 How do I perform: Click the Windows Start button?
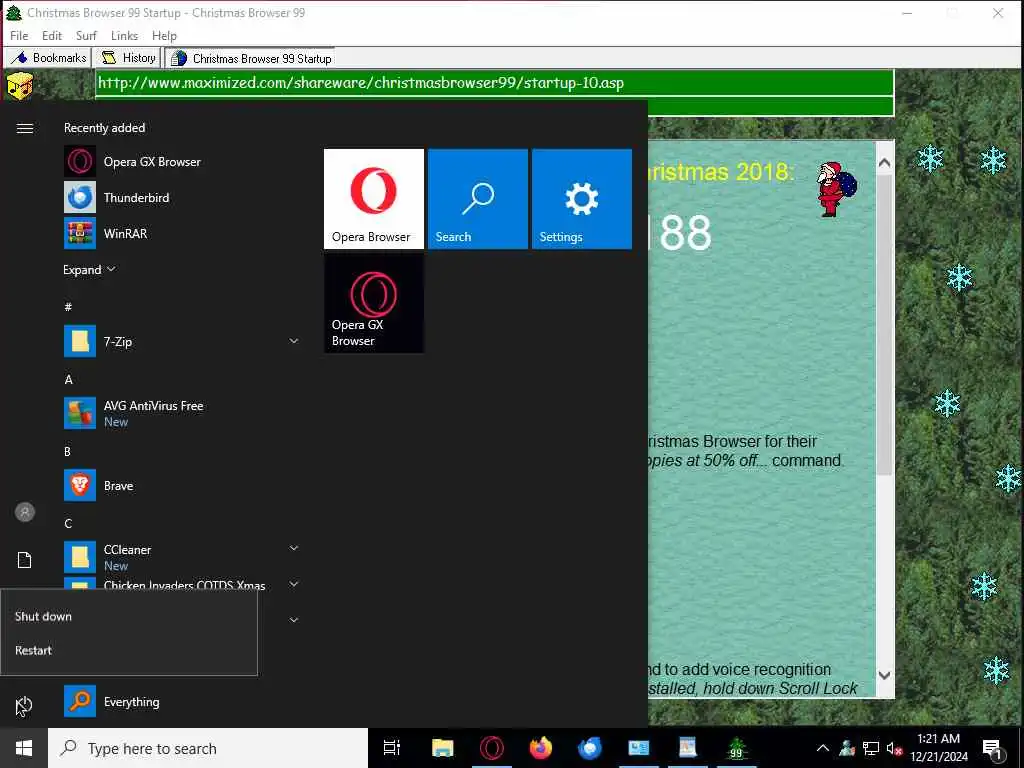24,748
